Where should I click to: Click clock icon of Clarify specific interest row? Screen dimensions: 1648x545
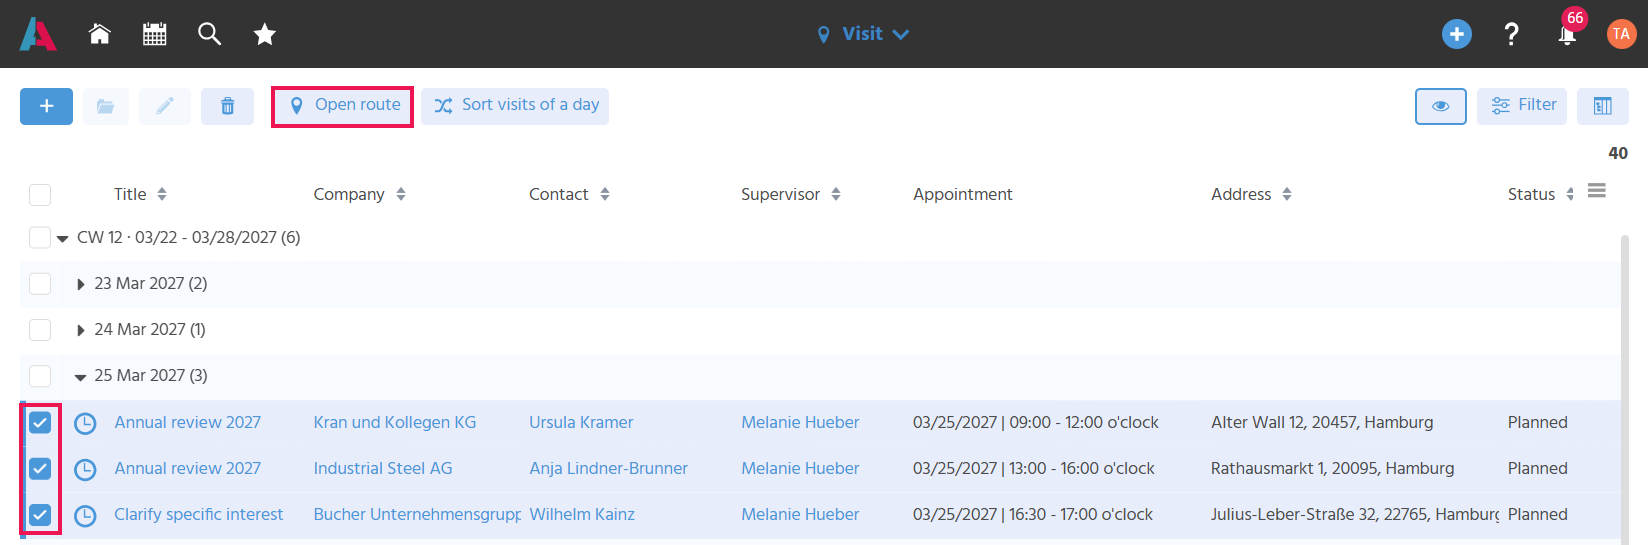[86, 515]
